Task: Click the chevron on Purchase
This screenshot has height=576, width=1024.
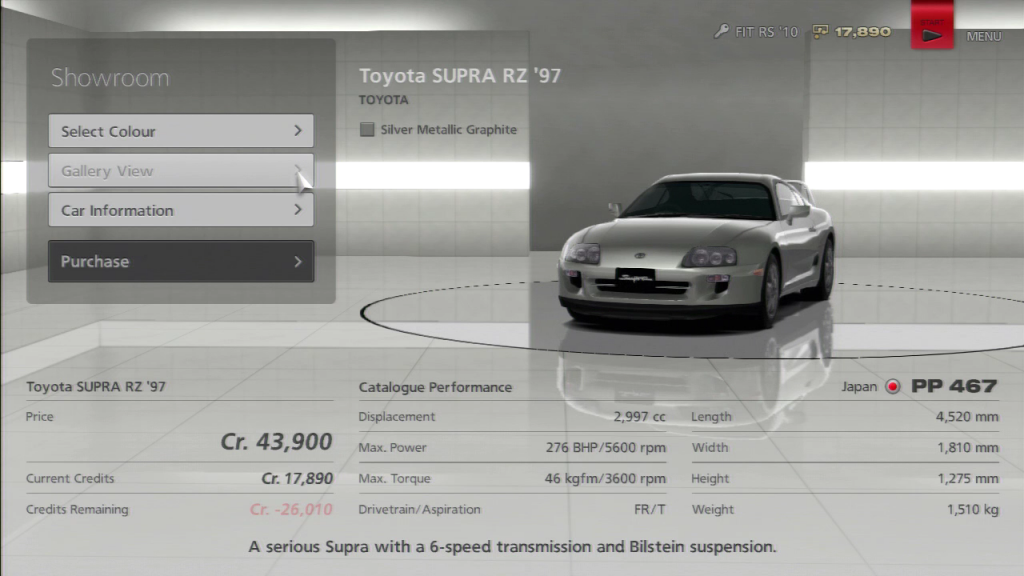Action: click(x=298, y=262)
